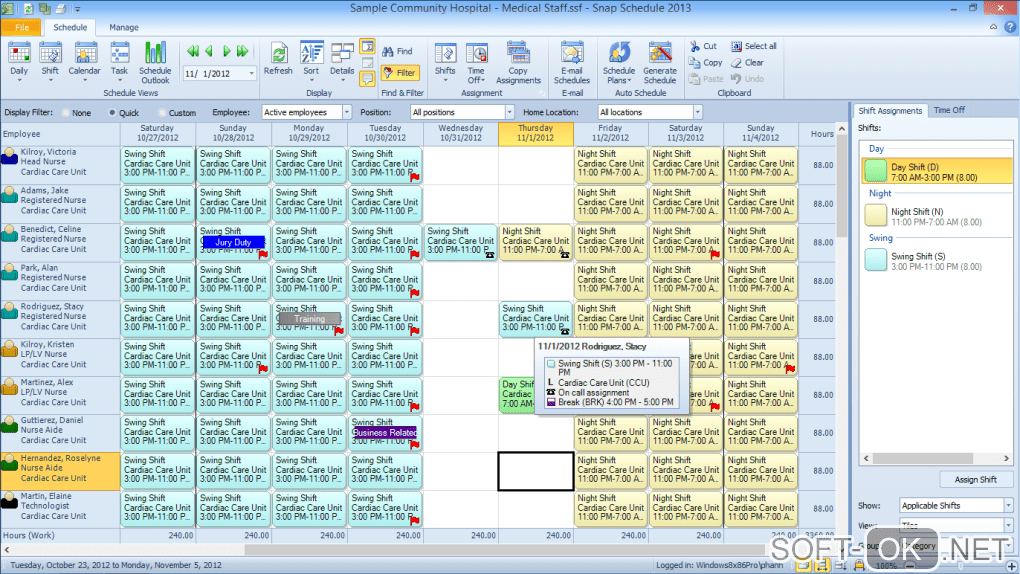Copy the selected assignment
The height and width of the screenshot is (574, 1020).
click(706, 62)
